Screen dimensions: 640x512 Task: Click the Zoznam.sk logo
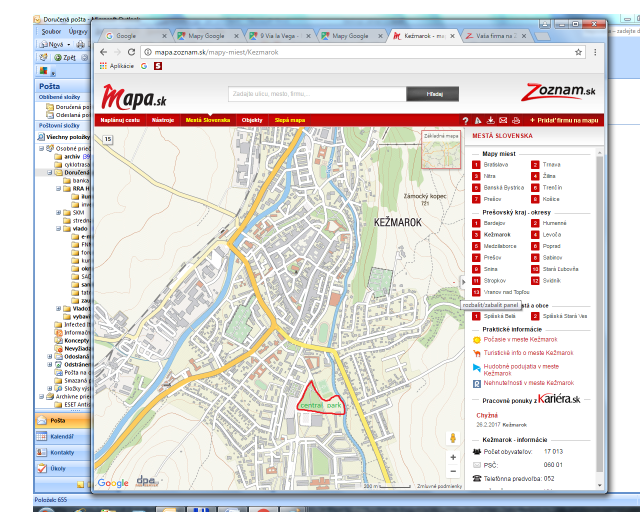[x=558, y=92]
